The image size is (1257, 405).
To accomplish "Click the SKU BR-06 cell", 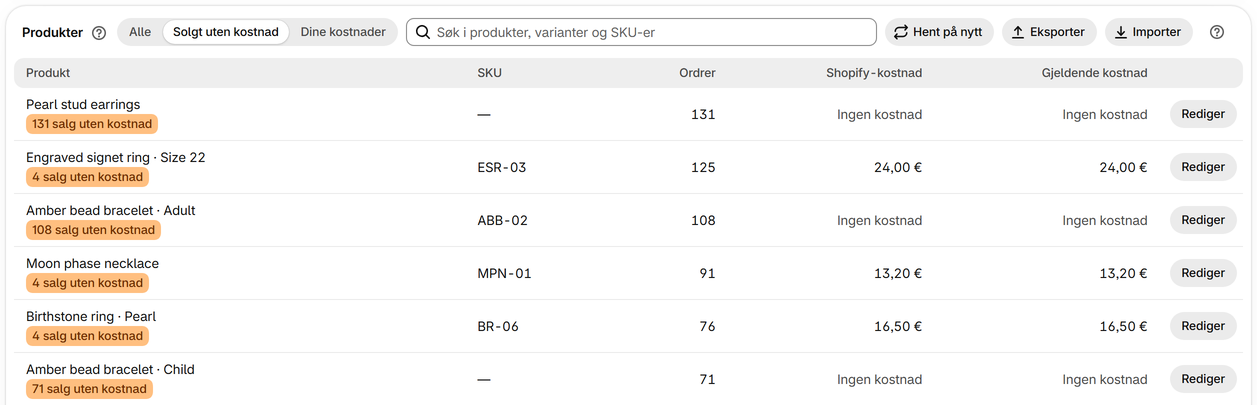I will (498, 326).
